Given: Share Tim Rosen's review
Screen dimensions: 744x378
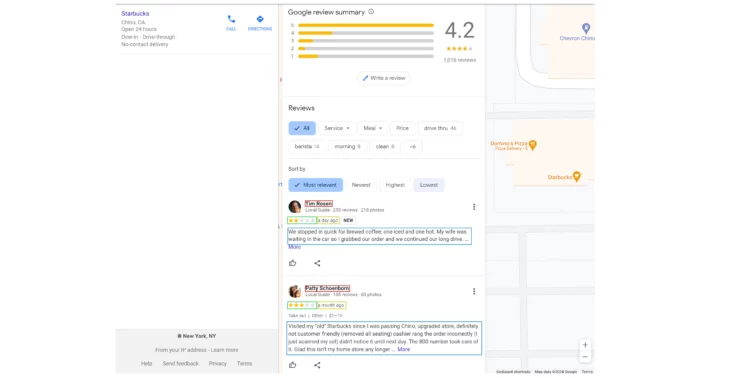Looking at the screenshot, I should click(x=317, y=263).
